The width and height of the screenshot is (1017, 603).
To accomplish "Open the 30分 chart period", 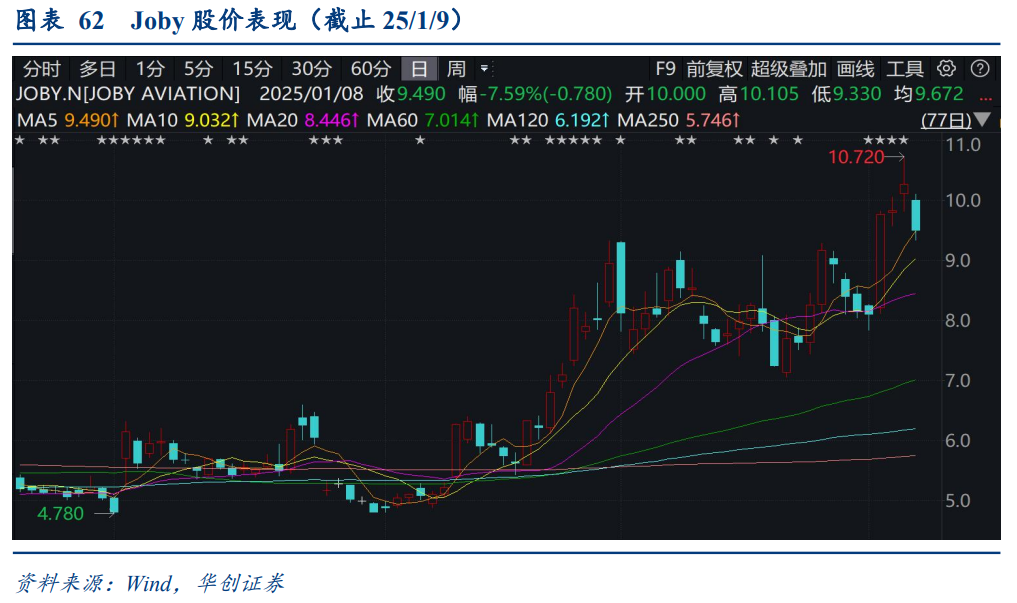I will click(311, 69).
